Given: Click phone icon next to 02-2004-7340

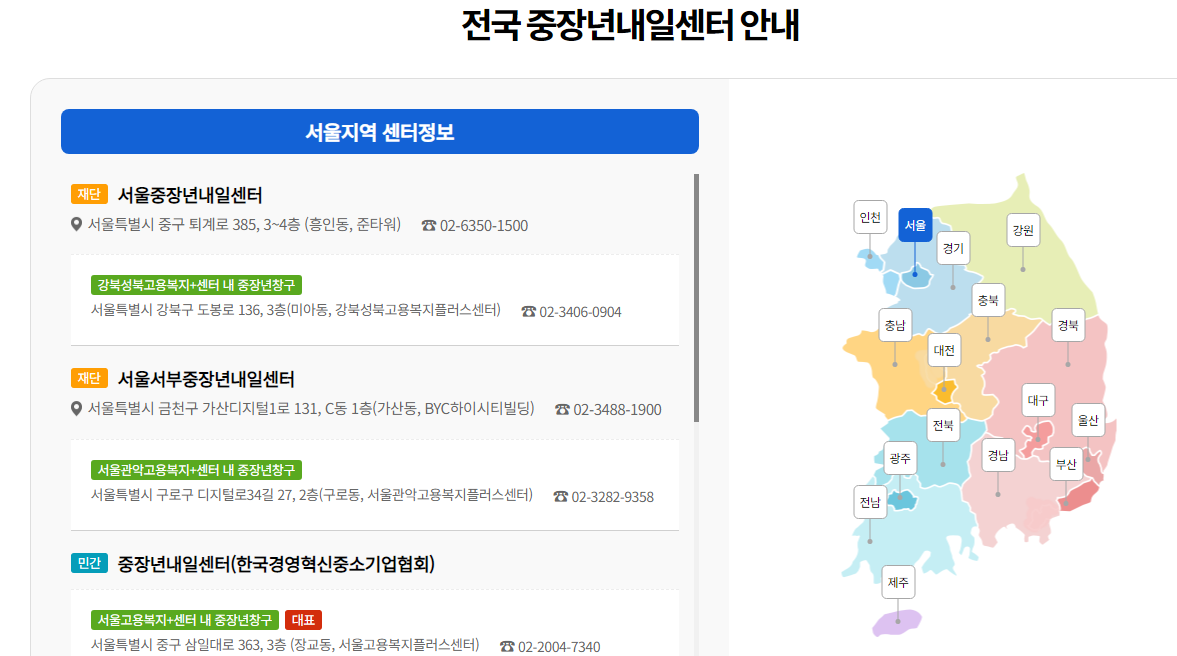Looking at the screenshot, I should pyautogui.click(x=507, y=646).
